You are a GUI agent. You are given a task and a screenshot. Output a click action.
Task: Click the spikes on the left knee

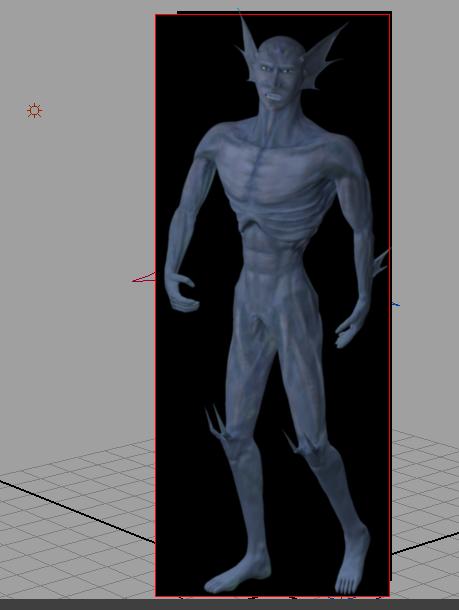click(216, 423)
